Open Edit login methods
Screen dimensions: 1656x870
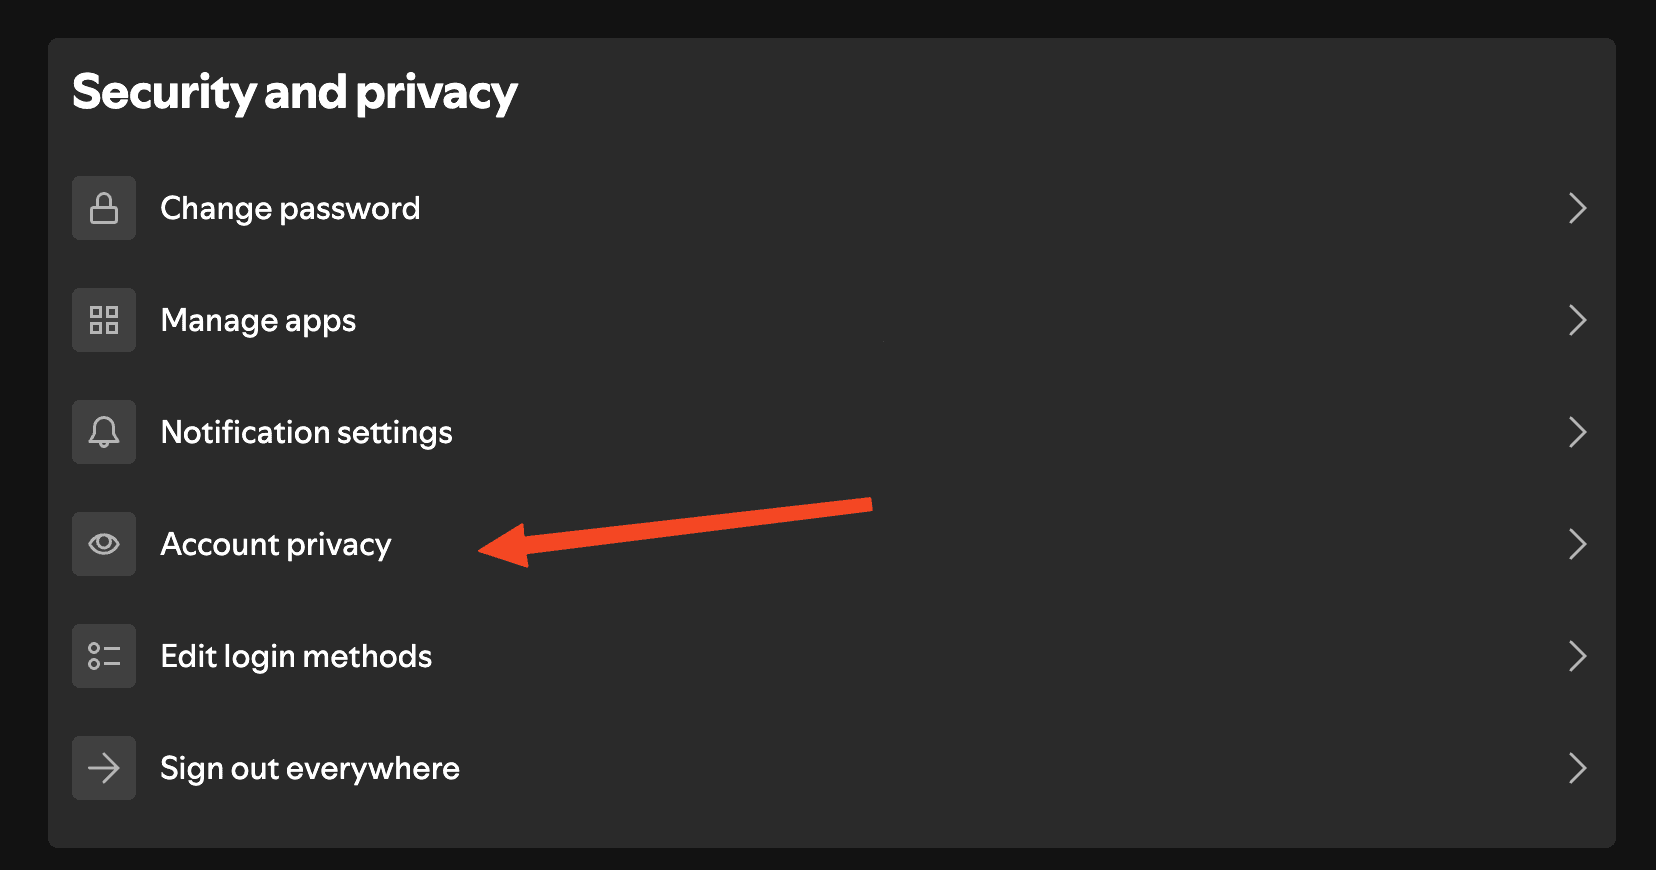[x=296, y=656]
